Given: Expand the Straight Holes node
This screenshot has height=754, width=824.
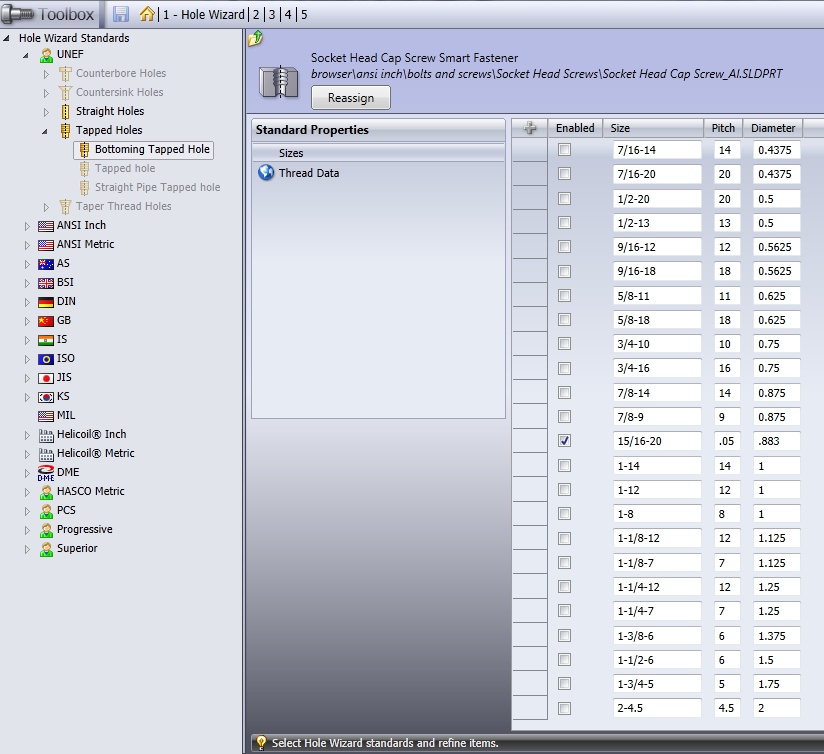Looking at the screenshot, I should (x=46, y=112).
